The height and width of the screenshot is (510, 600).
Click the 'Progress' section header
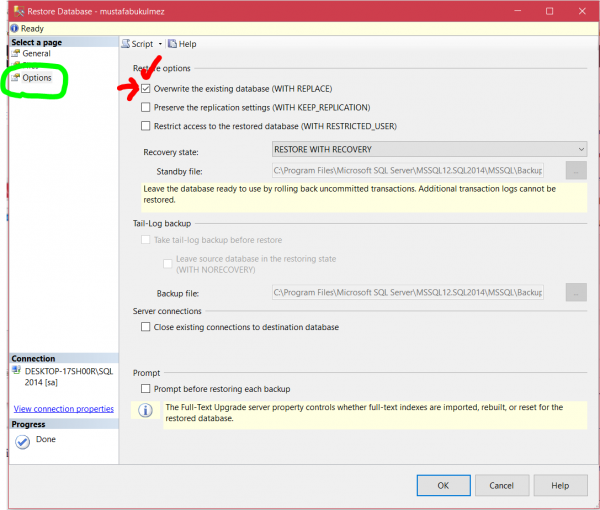(28, 424)
